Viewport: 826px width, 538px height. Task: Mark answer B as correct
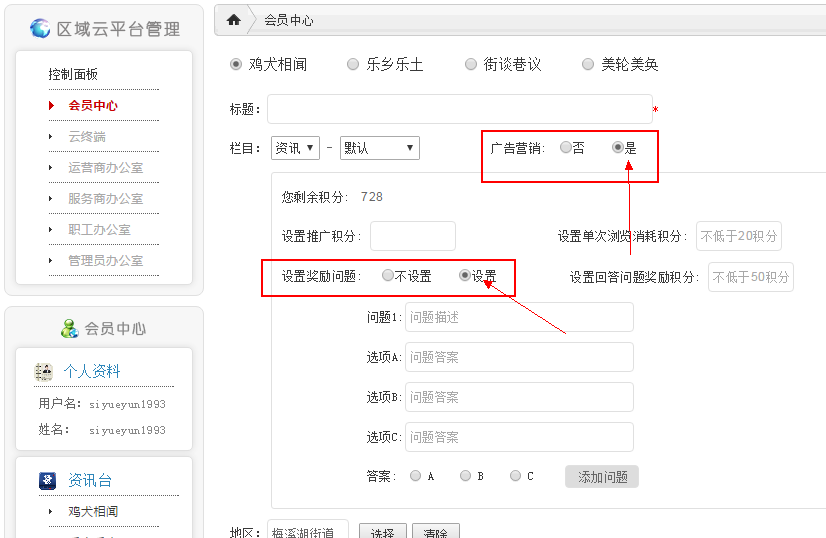click(x=465, y=476)
